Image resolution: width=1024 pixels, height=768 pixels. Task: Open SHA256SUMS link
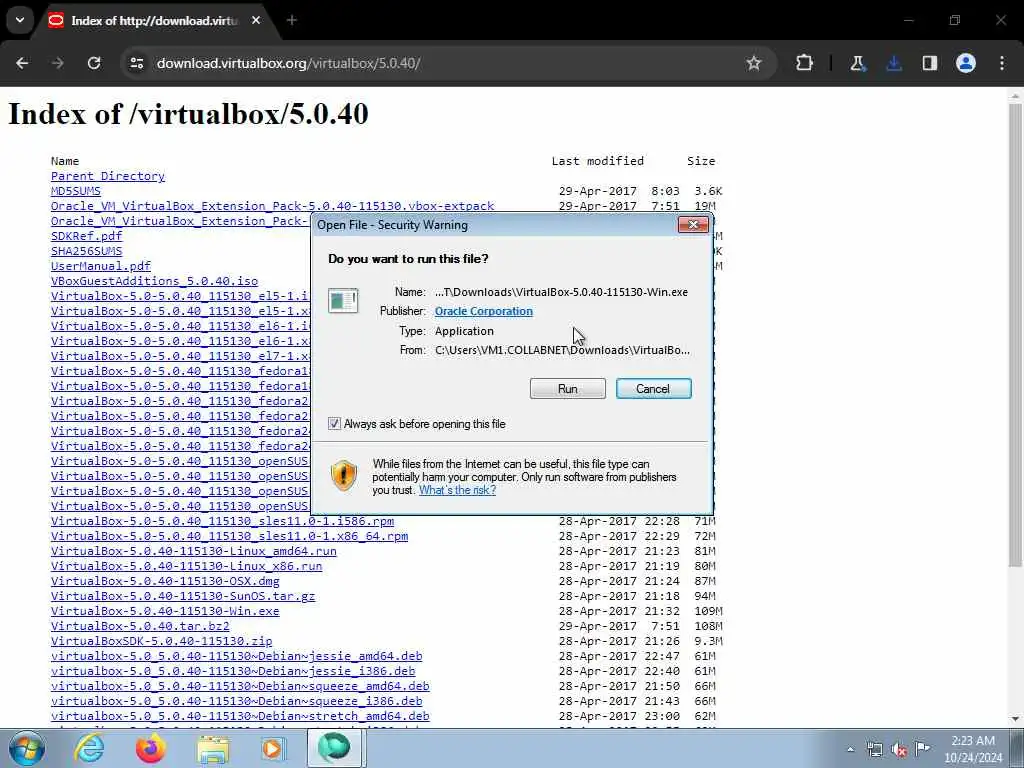86,251
